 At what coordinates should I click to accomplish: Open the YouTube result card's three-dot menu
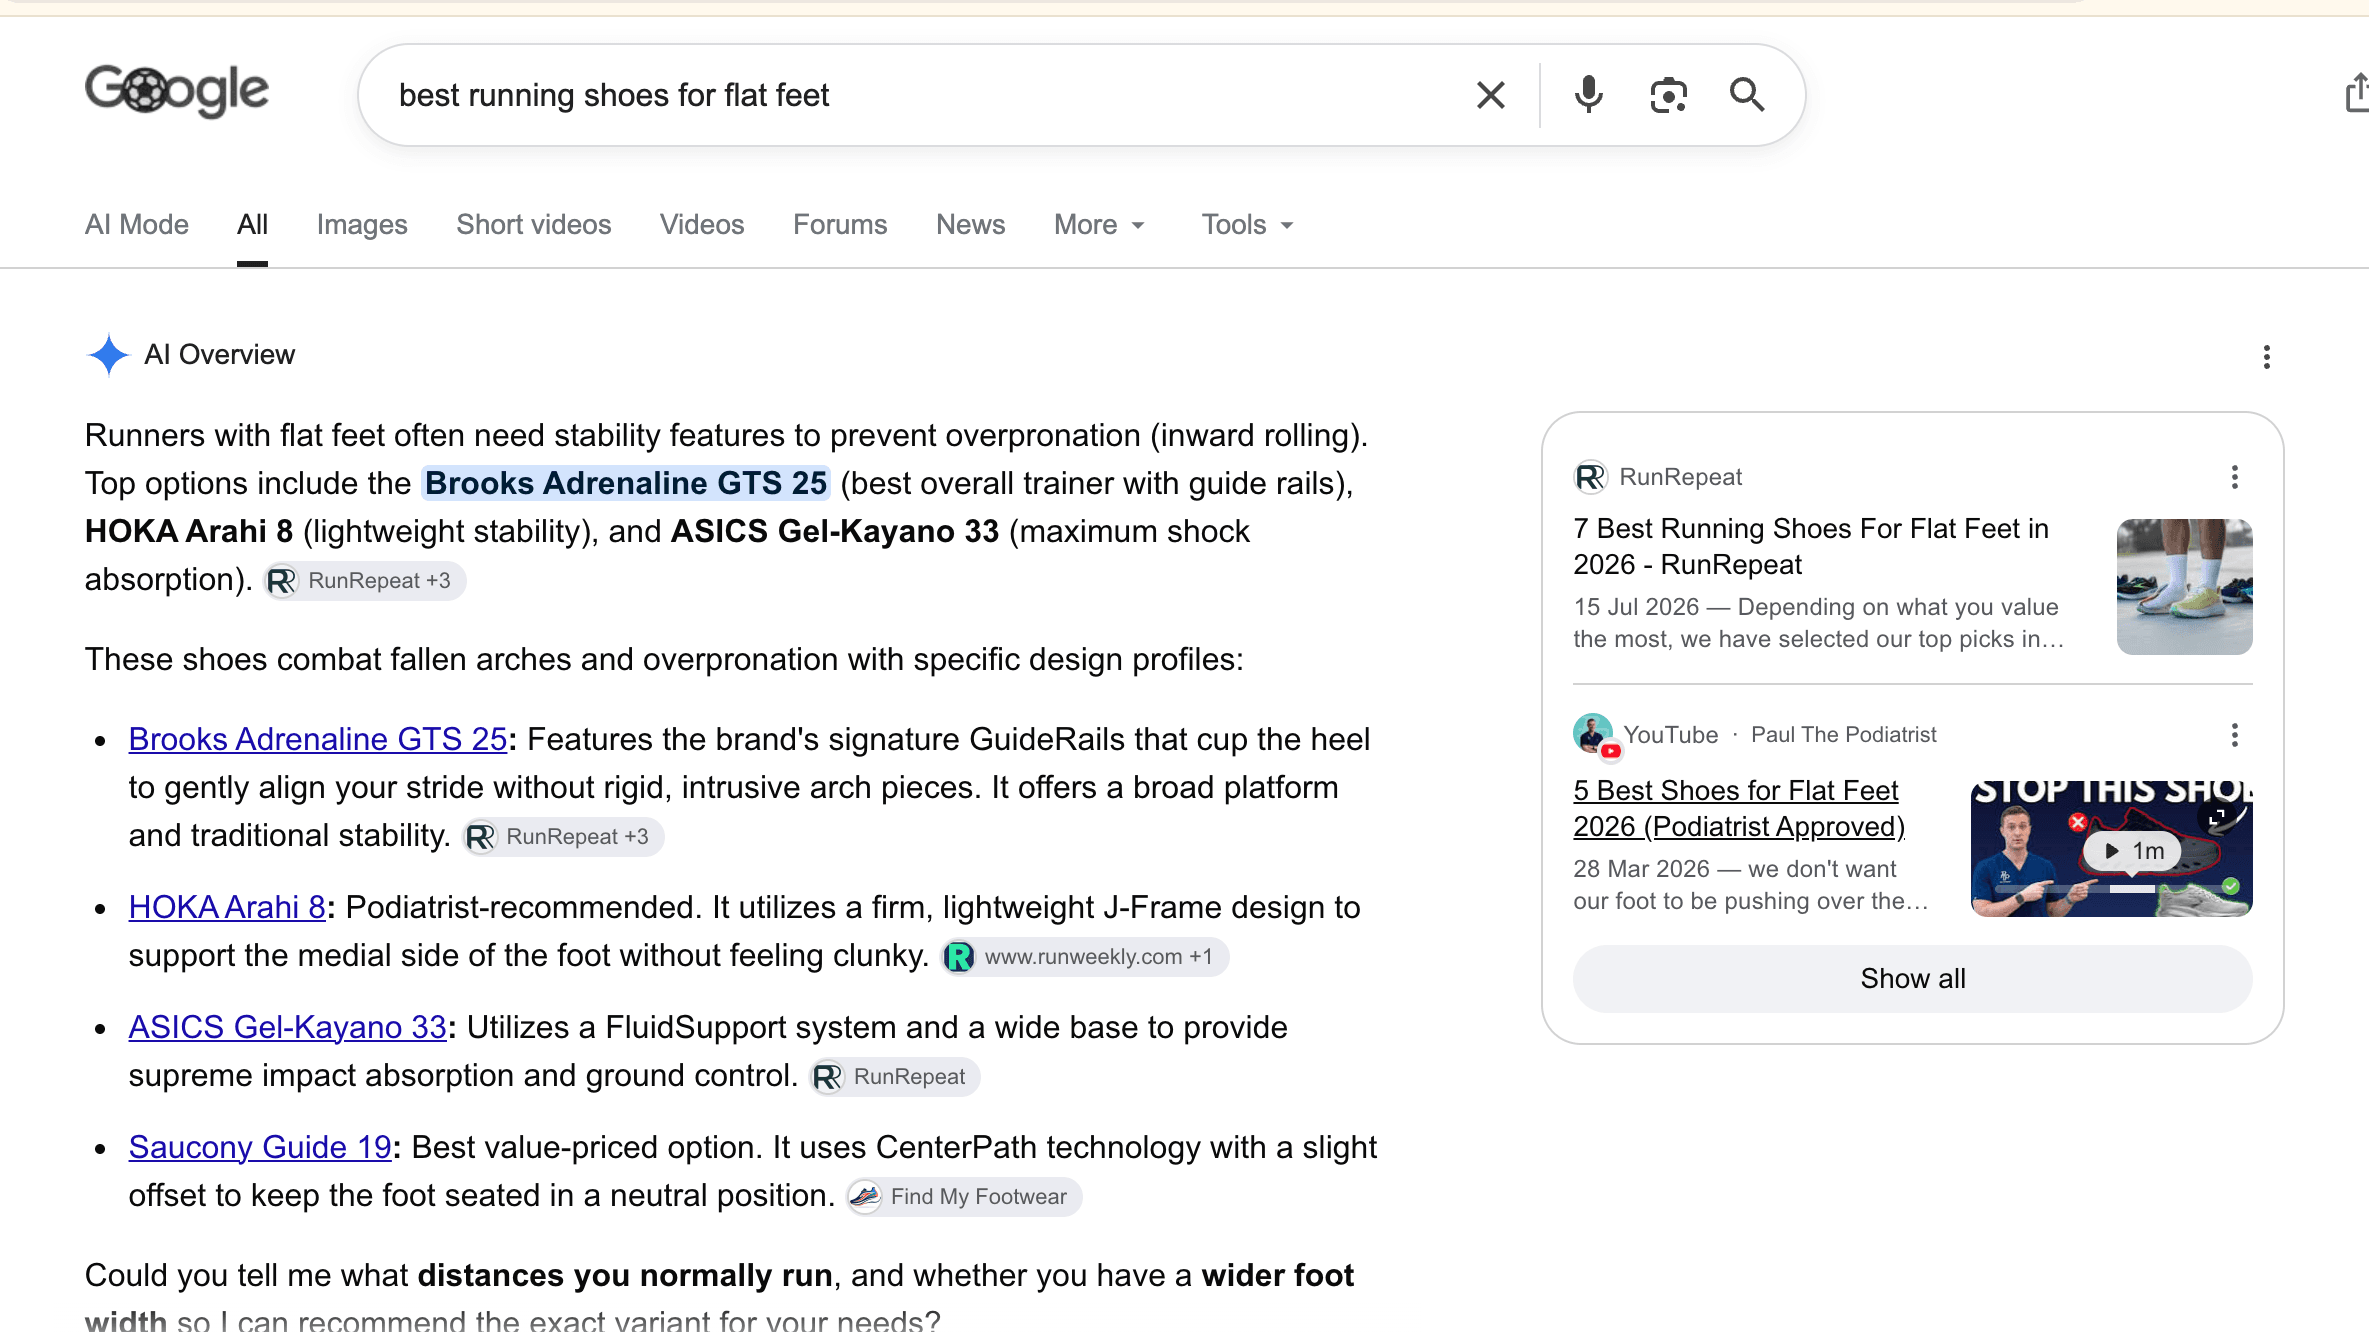(2234, 735)
